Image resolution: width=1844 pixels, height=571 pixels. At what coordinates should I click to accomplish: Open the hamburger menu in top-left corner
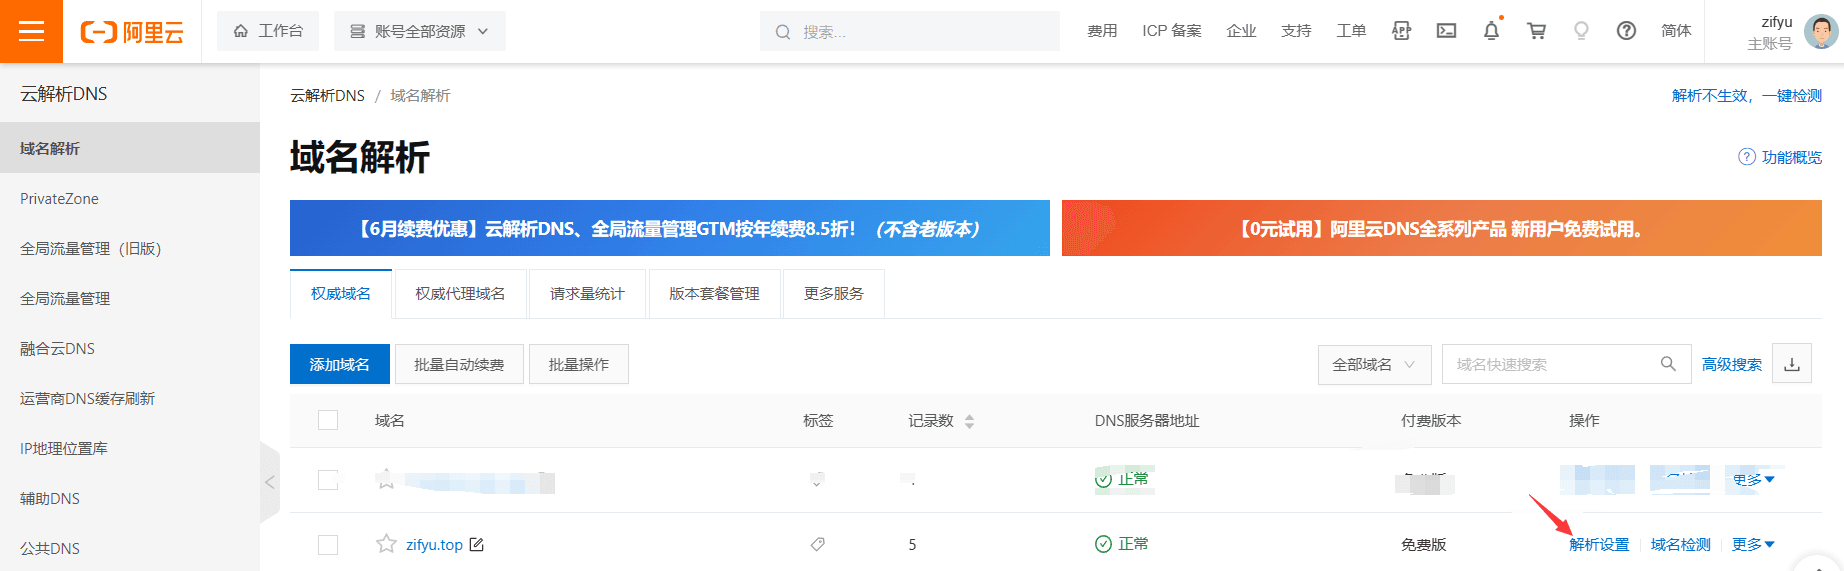(31, 31)
